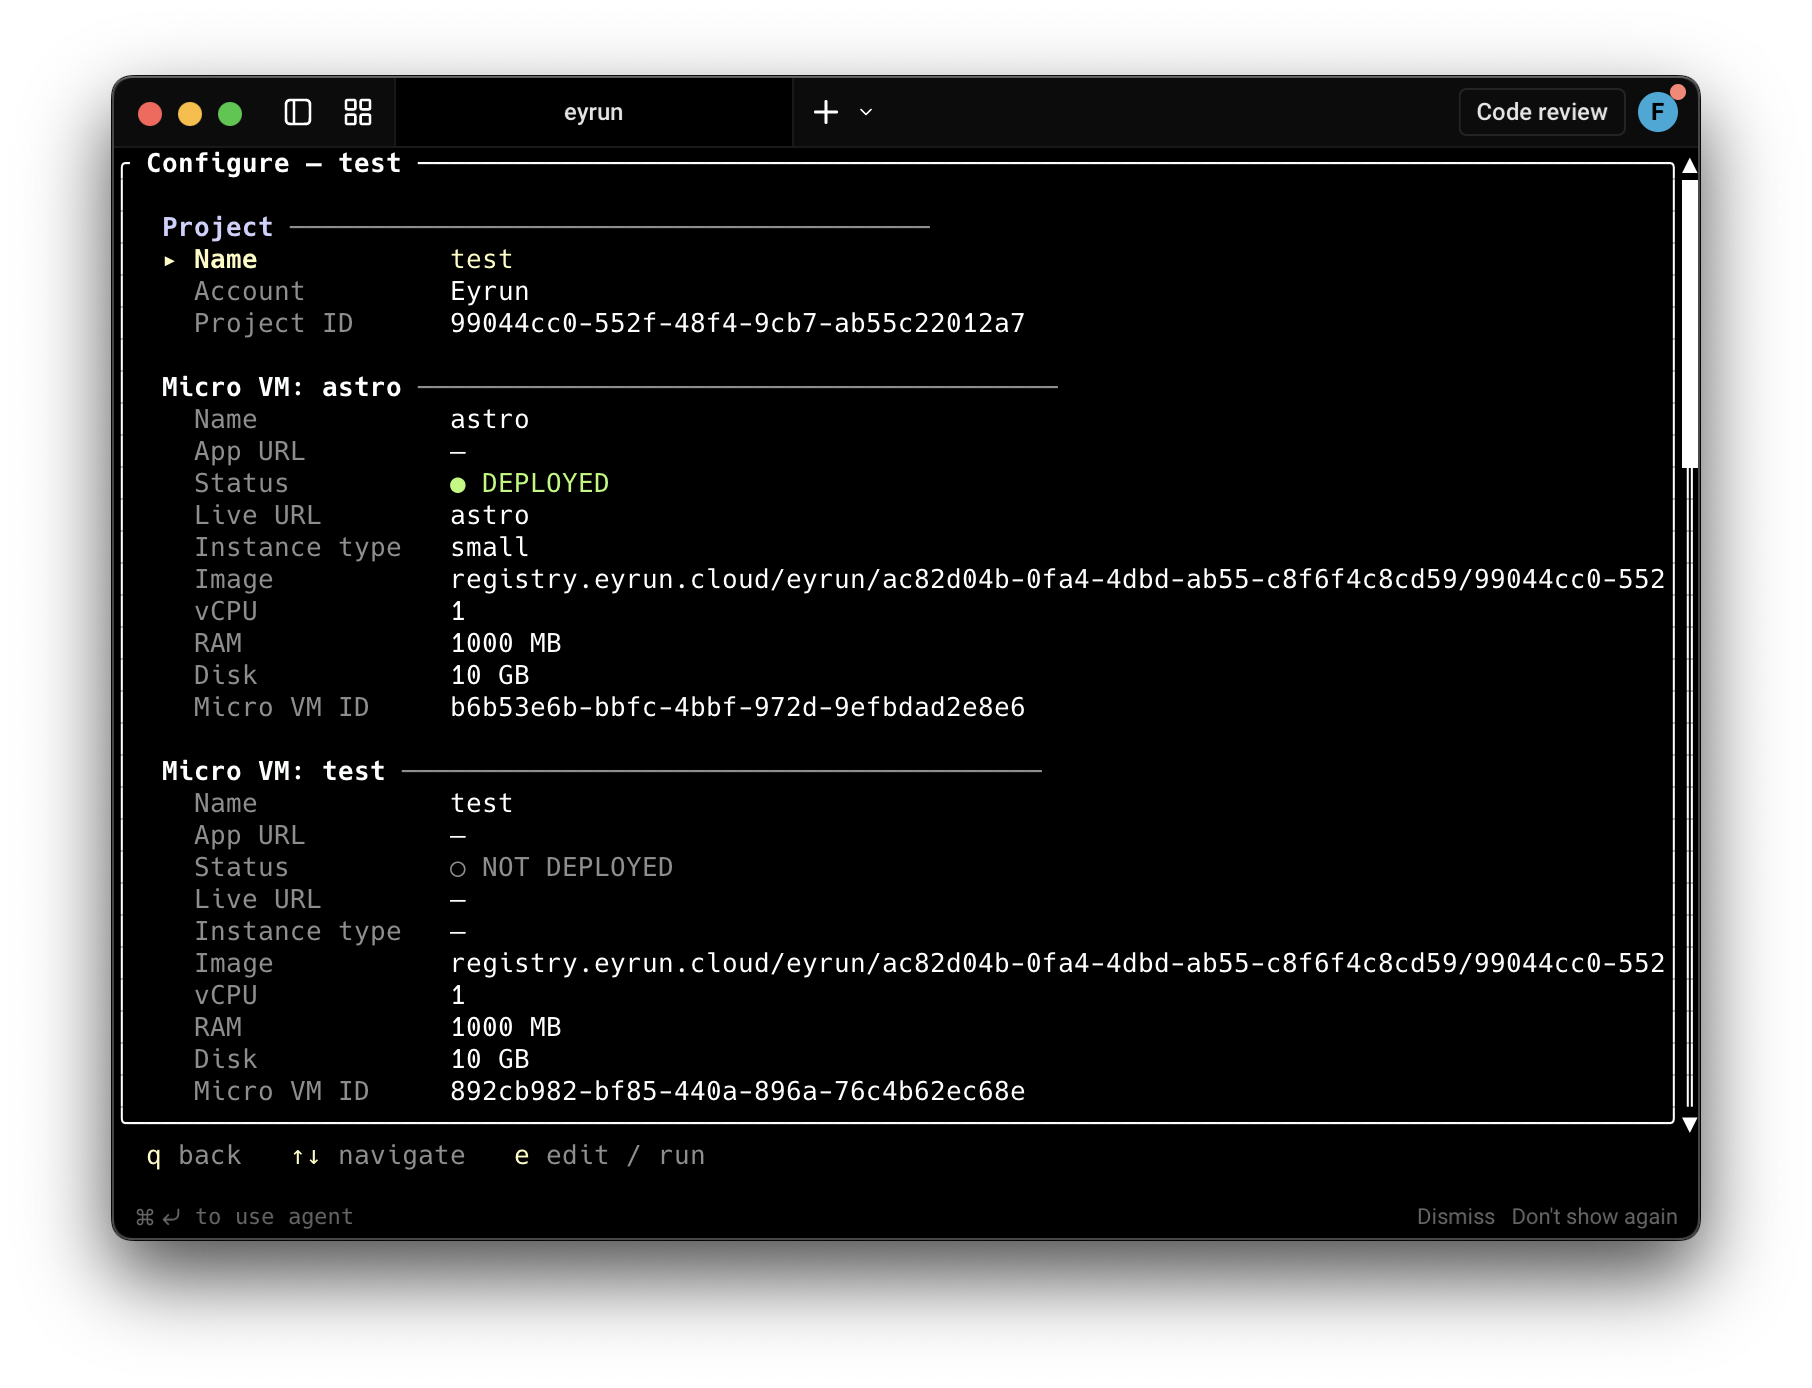Toggle the sidebar panel icon
1812x1388 pixels.
pyautogui.click(x=299, y=112)
